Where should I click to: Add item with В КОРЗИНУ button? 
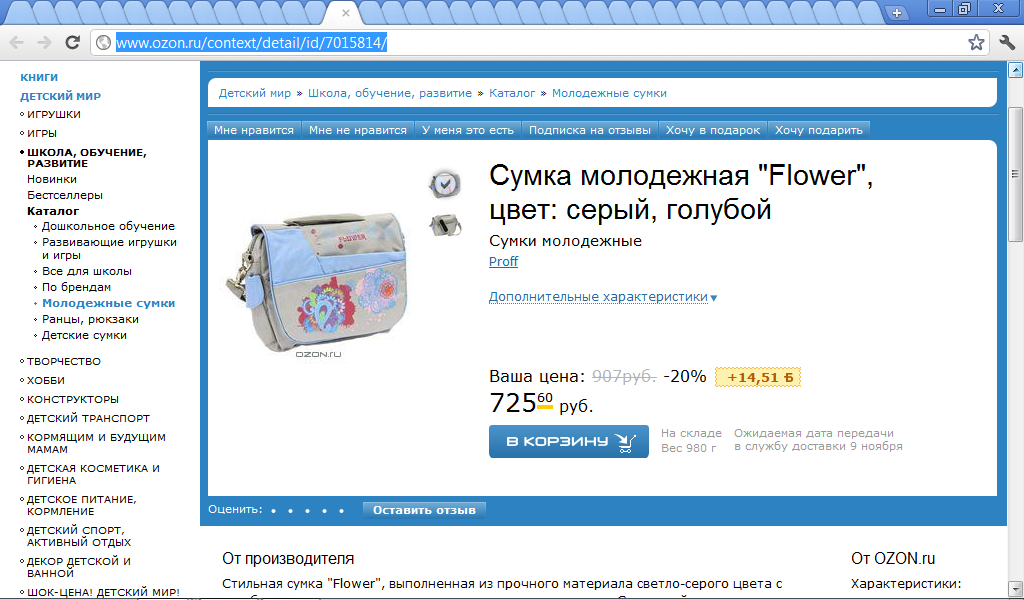pyautogui.click(x=569, y=441)
